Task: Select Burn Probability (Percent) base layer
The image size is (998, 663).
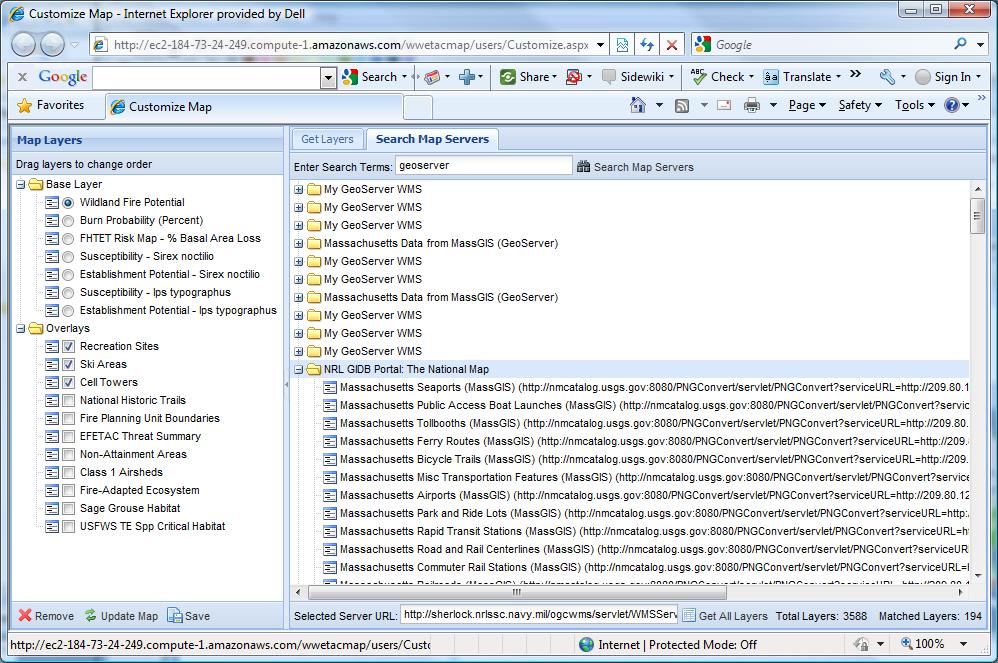Action: [x=68, y=221]
